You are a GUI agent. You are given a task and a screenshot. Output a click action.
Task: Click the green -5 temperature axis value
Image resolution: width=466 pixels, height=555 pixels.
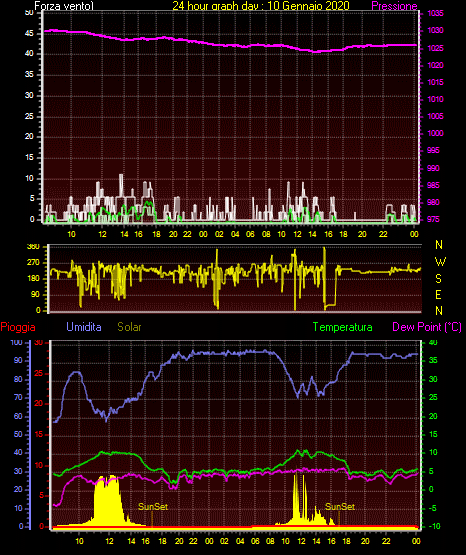[x=433, y=508]
